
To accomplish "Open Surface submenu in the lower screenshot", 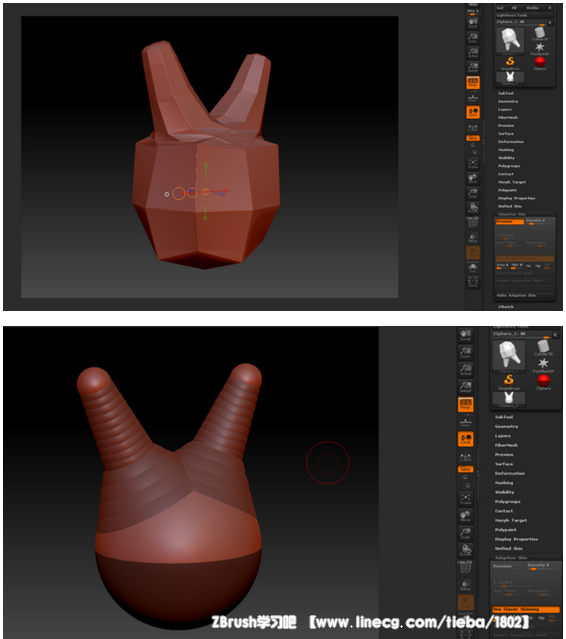I will coord(504,464).
